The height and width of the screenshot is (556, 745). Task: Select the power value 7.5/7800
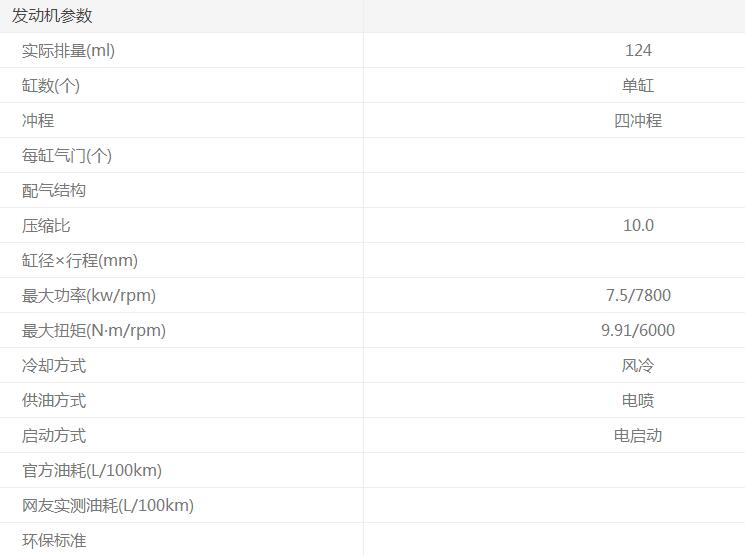[x=638, y=296]
